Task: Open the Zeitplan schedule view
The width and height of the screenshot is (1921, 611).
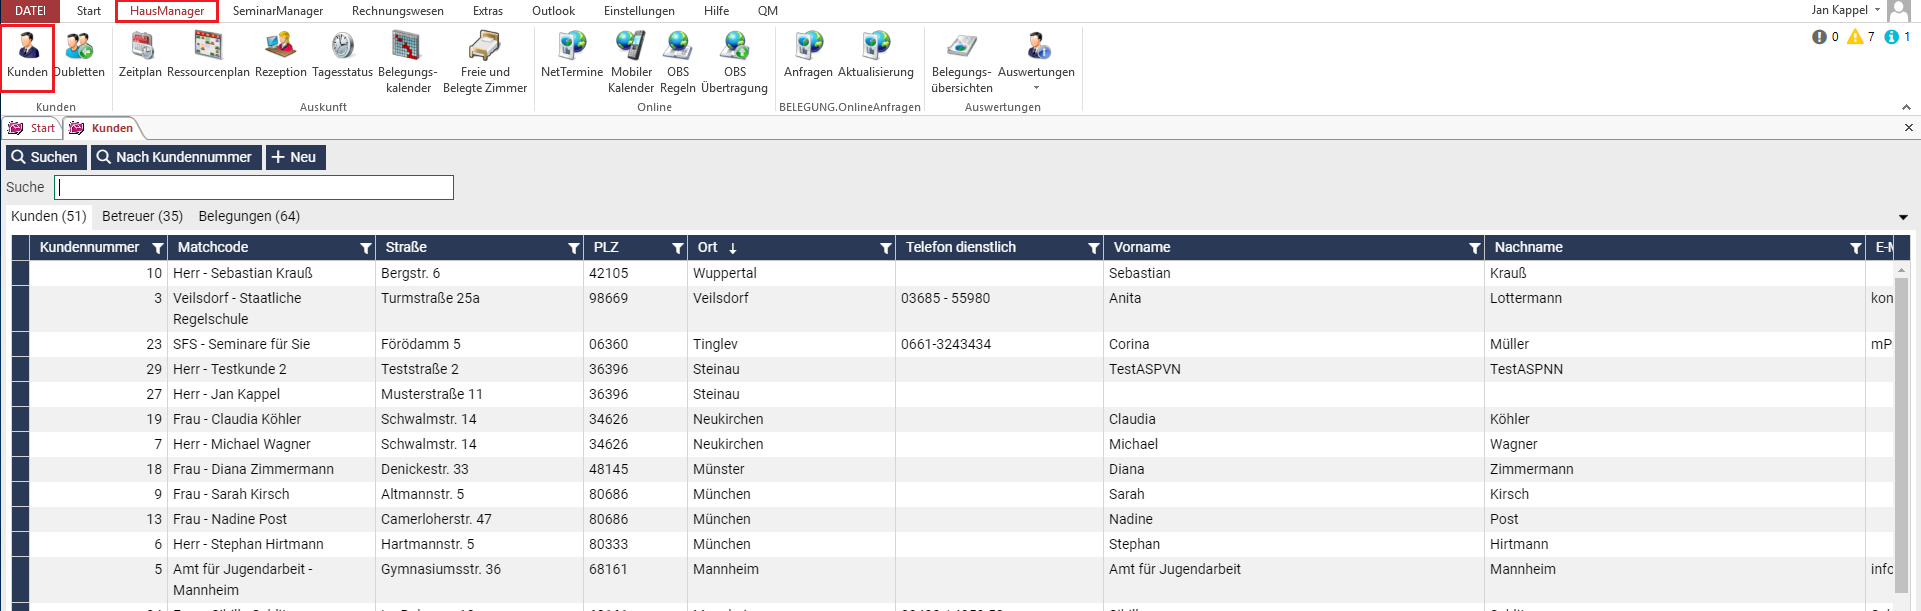Action: (140, 55)
